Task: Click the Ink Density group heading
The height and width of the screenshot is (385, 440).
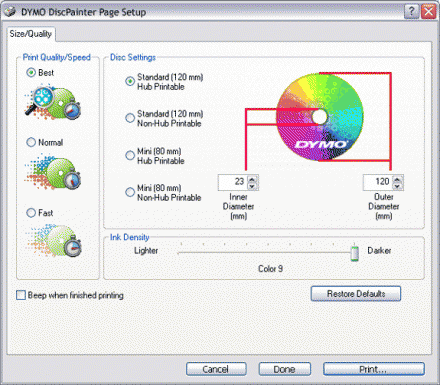Action: 129,237
